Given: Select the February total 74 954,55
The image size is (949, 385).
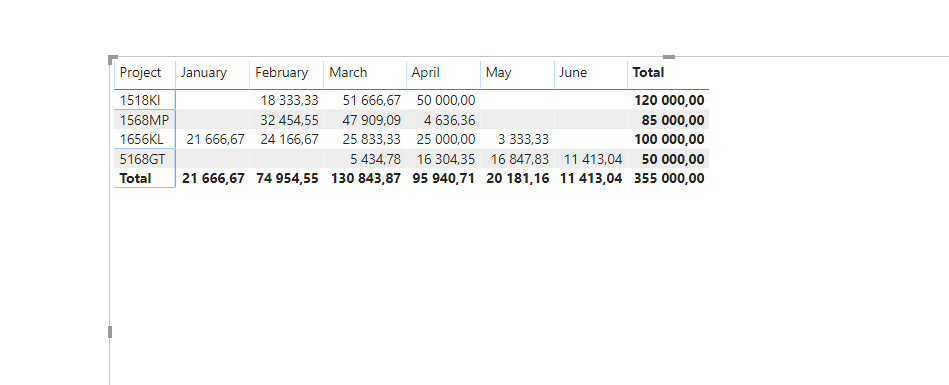Looking at the screenshot, I should click(287, 179).
